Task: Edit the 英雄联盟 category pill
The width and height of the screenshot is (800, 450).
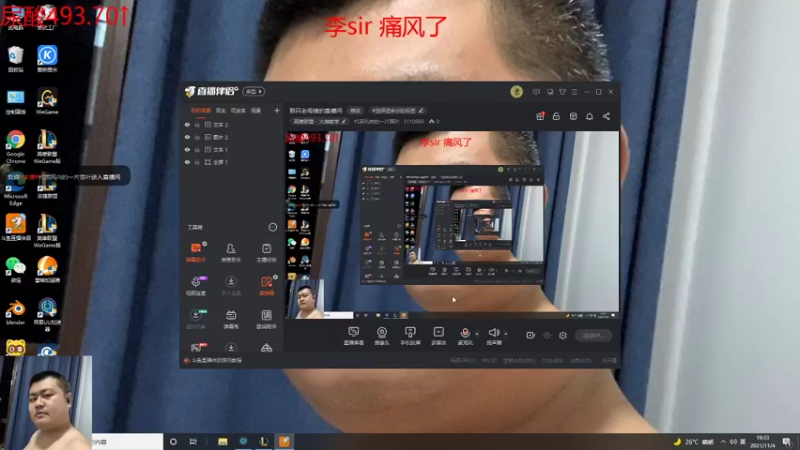Action: (x=319, y=121)
